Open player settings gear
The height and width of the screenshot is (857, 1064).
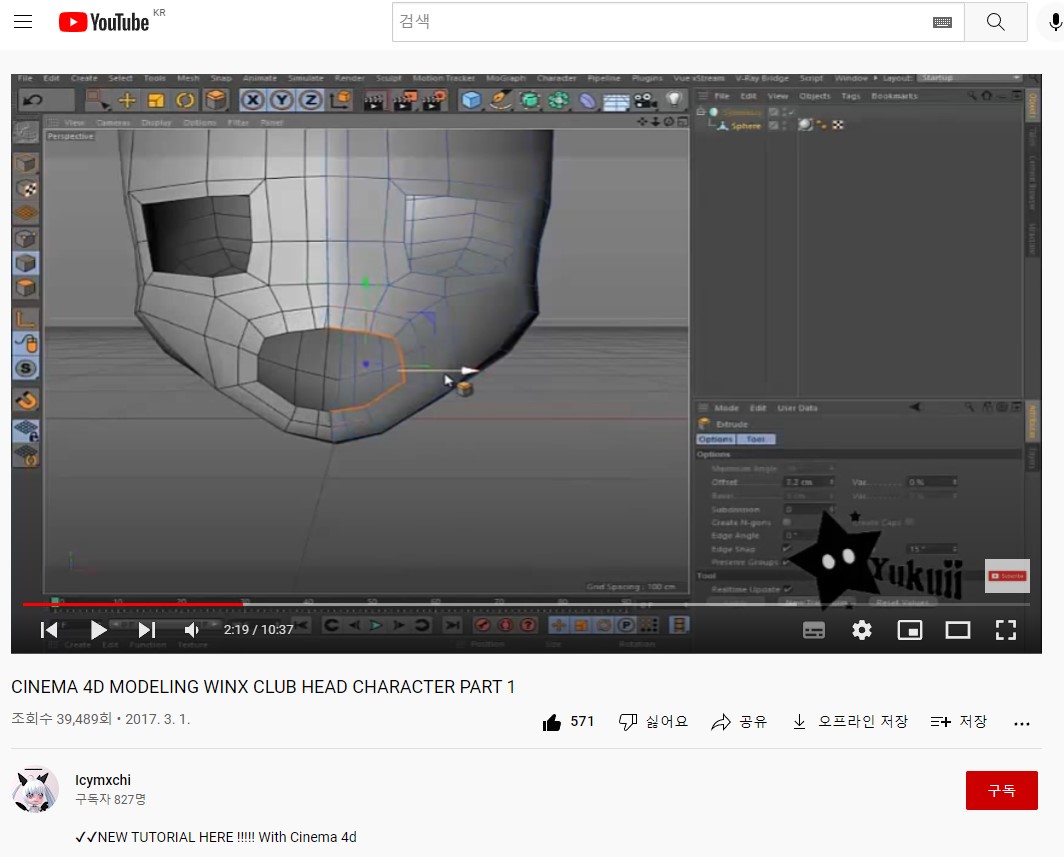pyautogui.click(x=862, y=630)
